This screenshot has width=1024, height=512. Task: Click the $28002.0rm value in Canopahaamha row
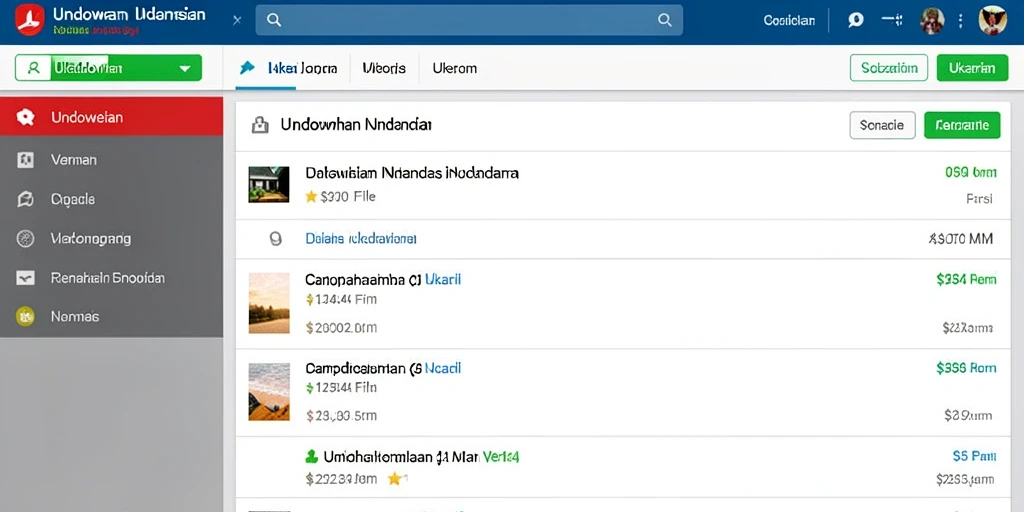pos(342,328)
